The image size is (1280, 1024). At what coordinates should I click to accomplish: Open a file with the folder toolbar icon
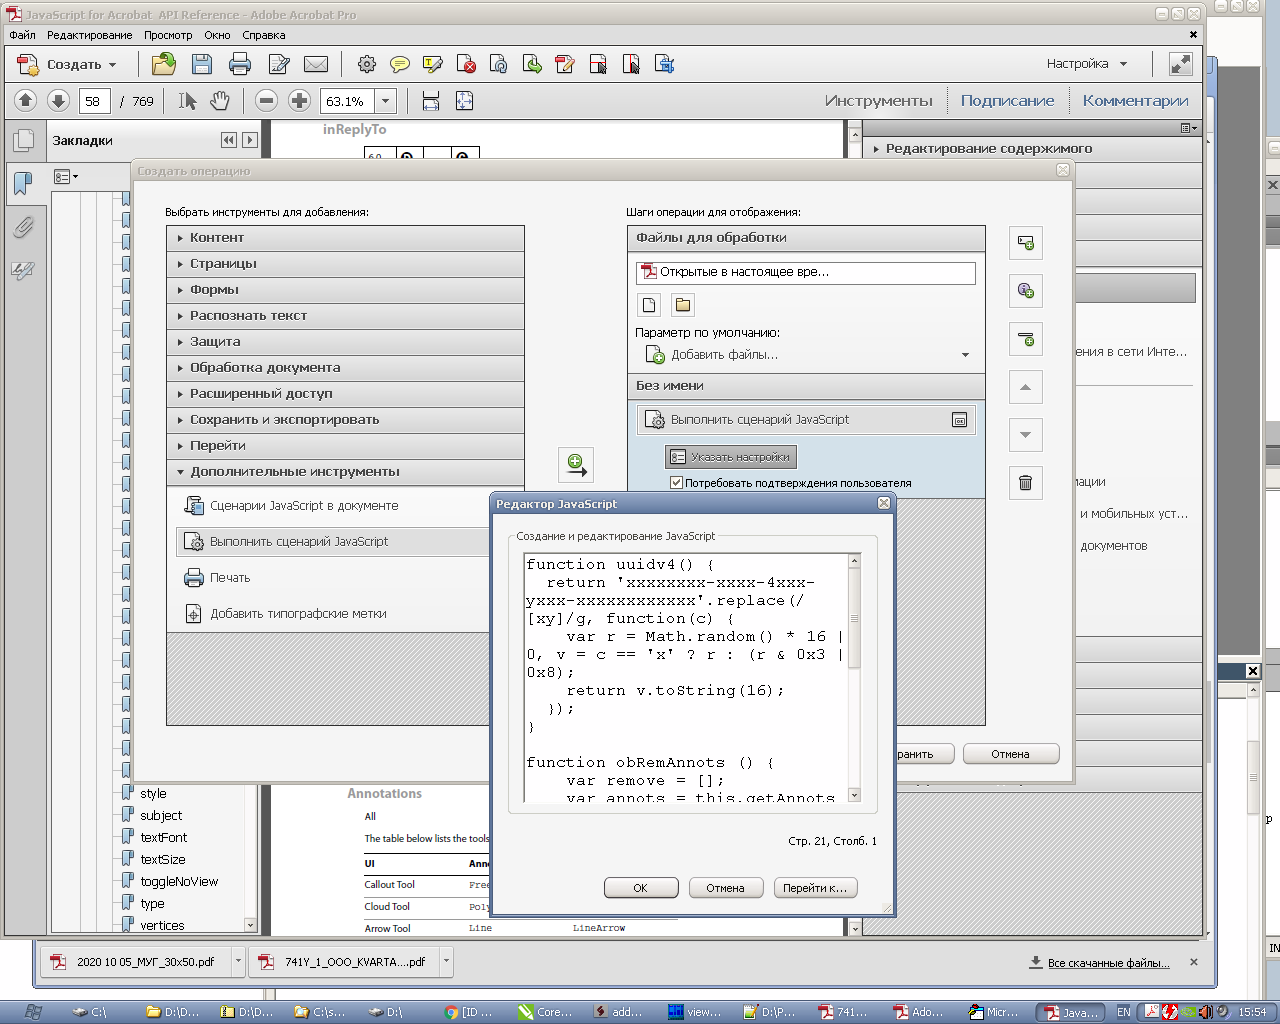[x=164, y=64]
